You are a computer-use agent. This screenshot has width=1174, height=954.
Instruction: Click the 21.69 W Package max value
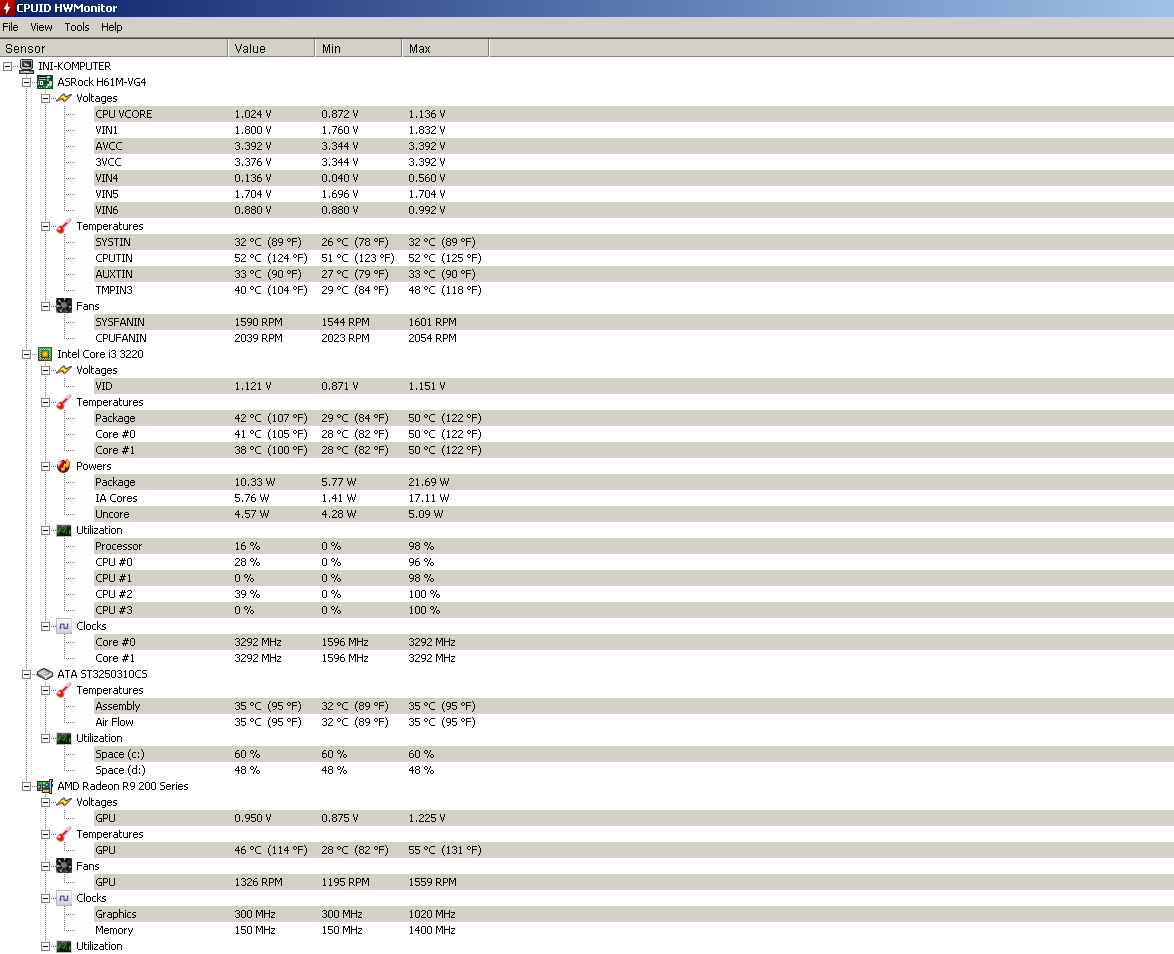click(428, 482)
